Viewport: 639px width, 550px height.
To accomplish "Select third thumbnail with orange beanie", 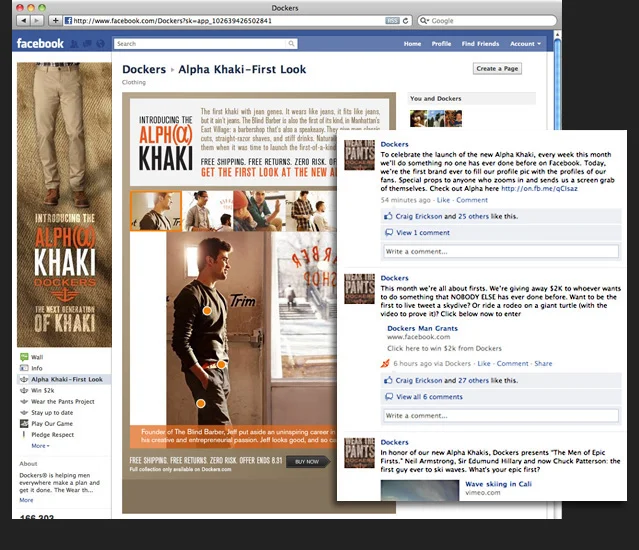I will (x=259, y=211).
